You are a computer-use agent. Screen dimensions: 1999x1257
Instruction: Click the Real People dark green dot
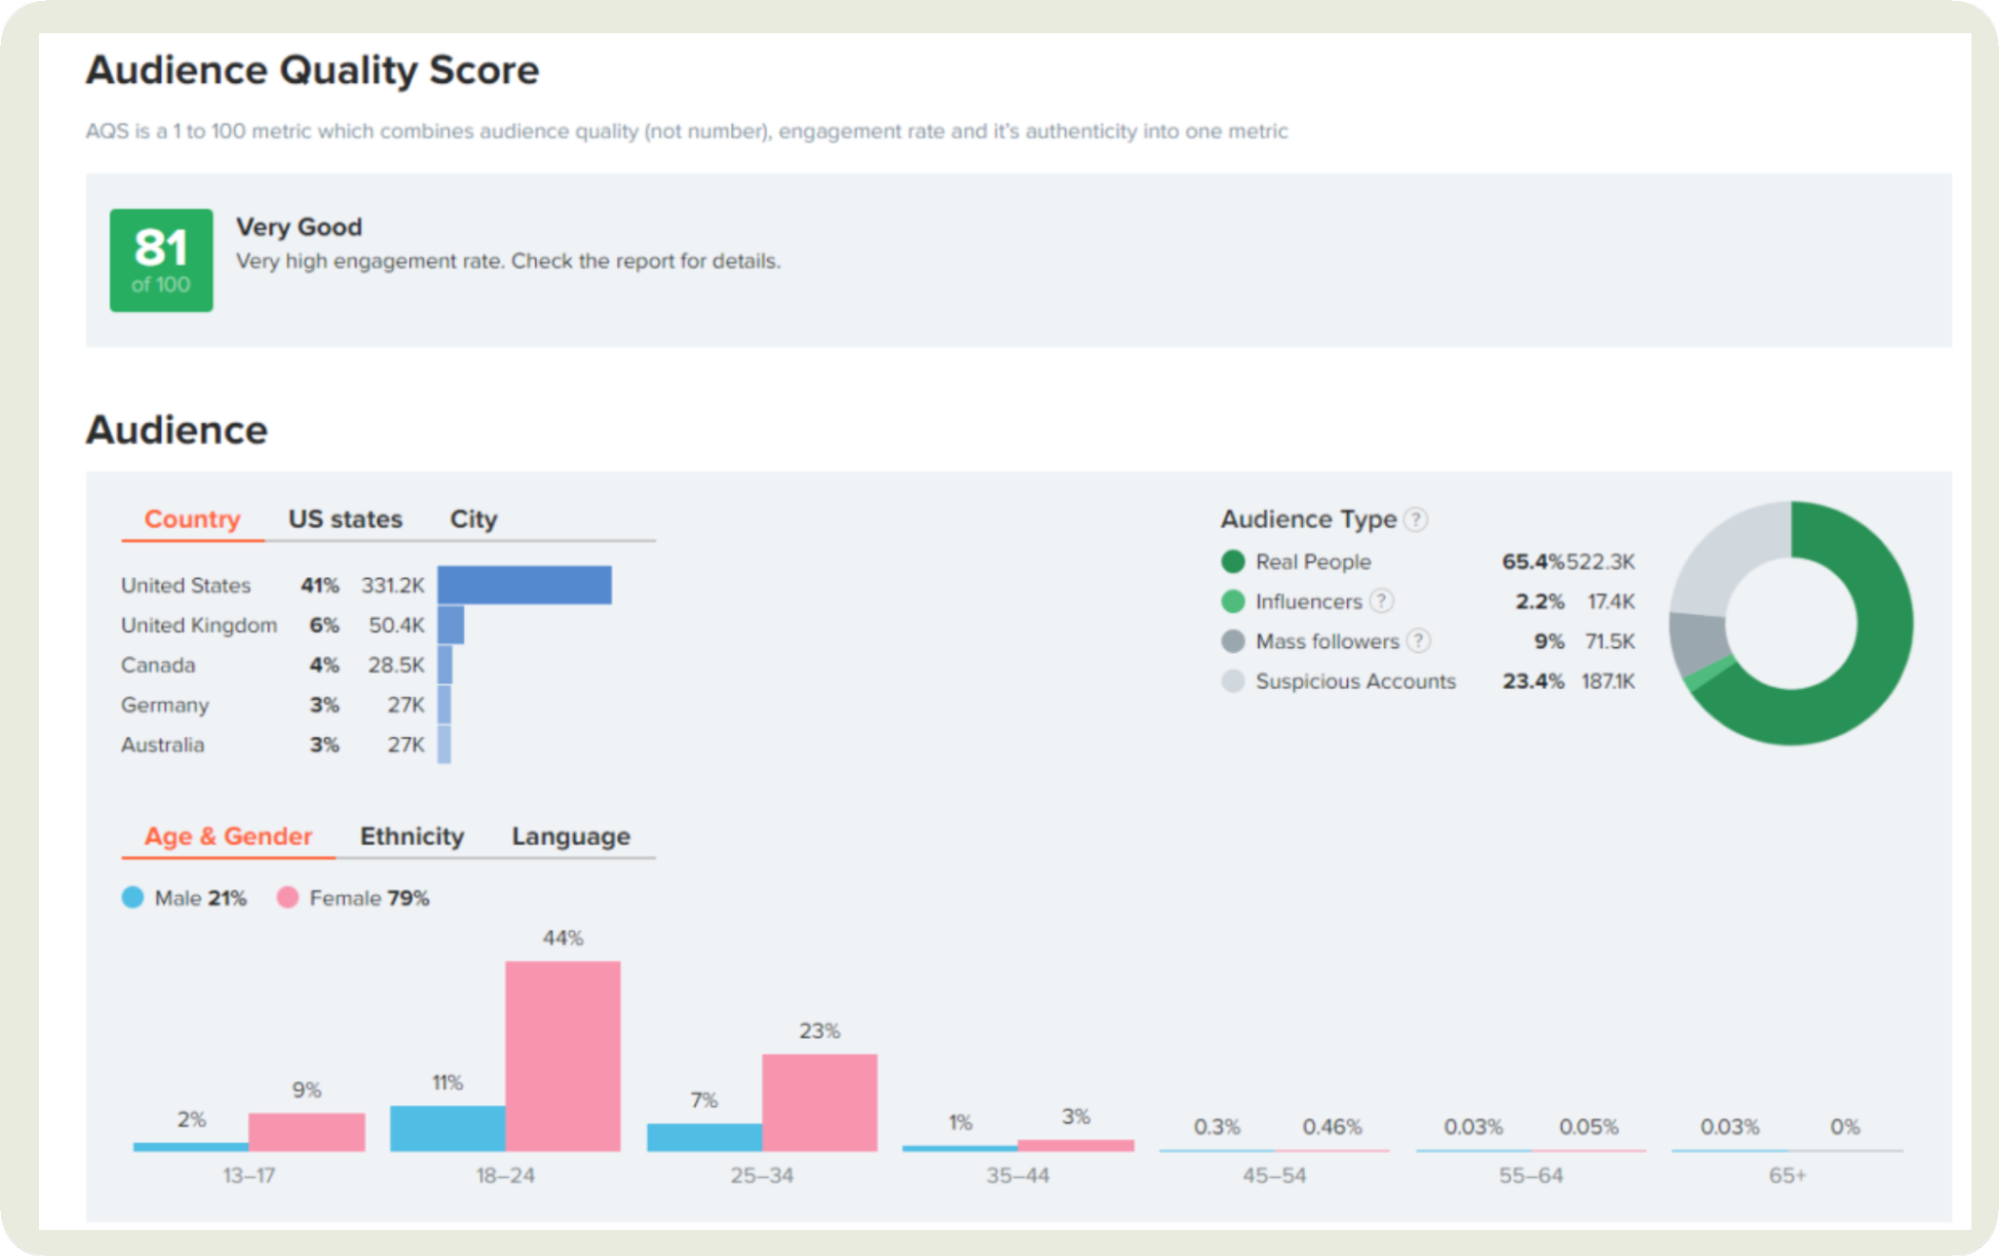click(x=1233, y=562)
